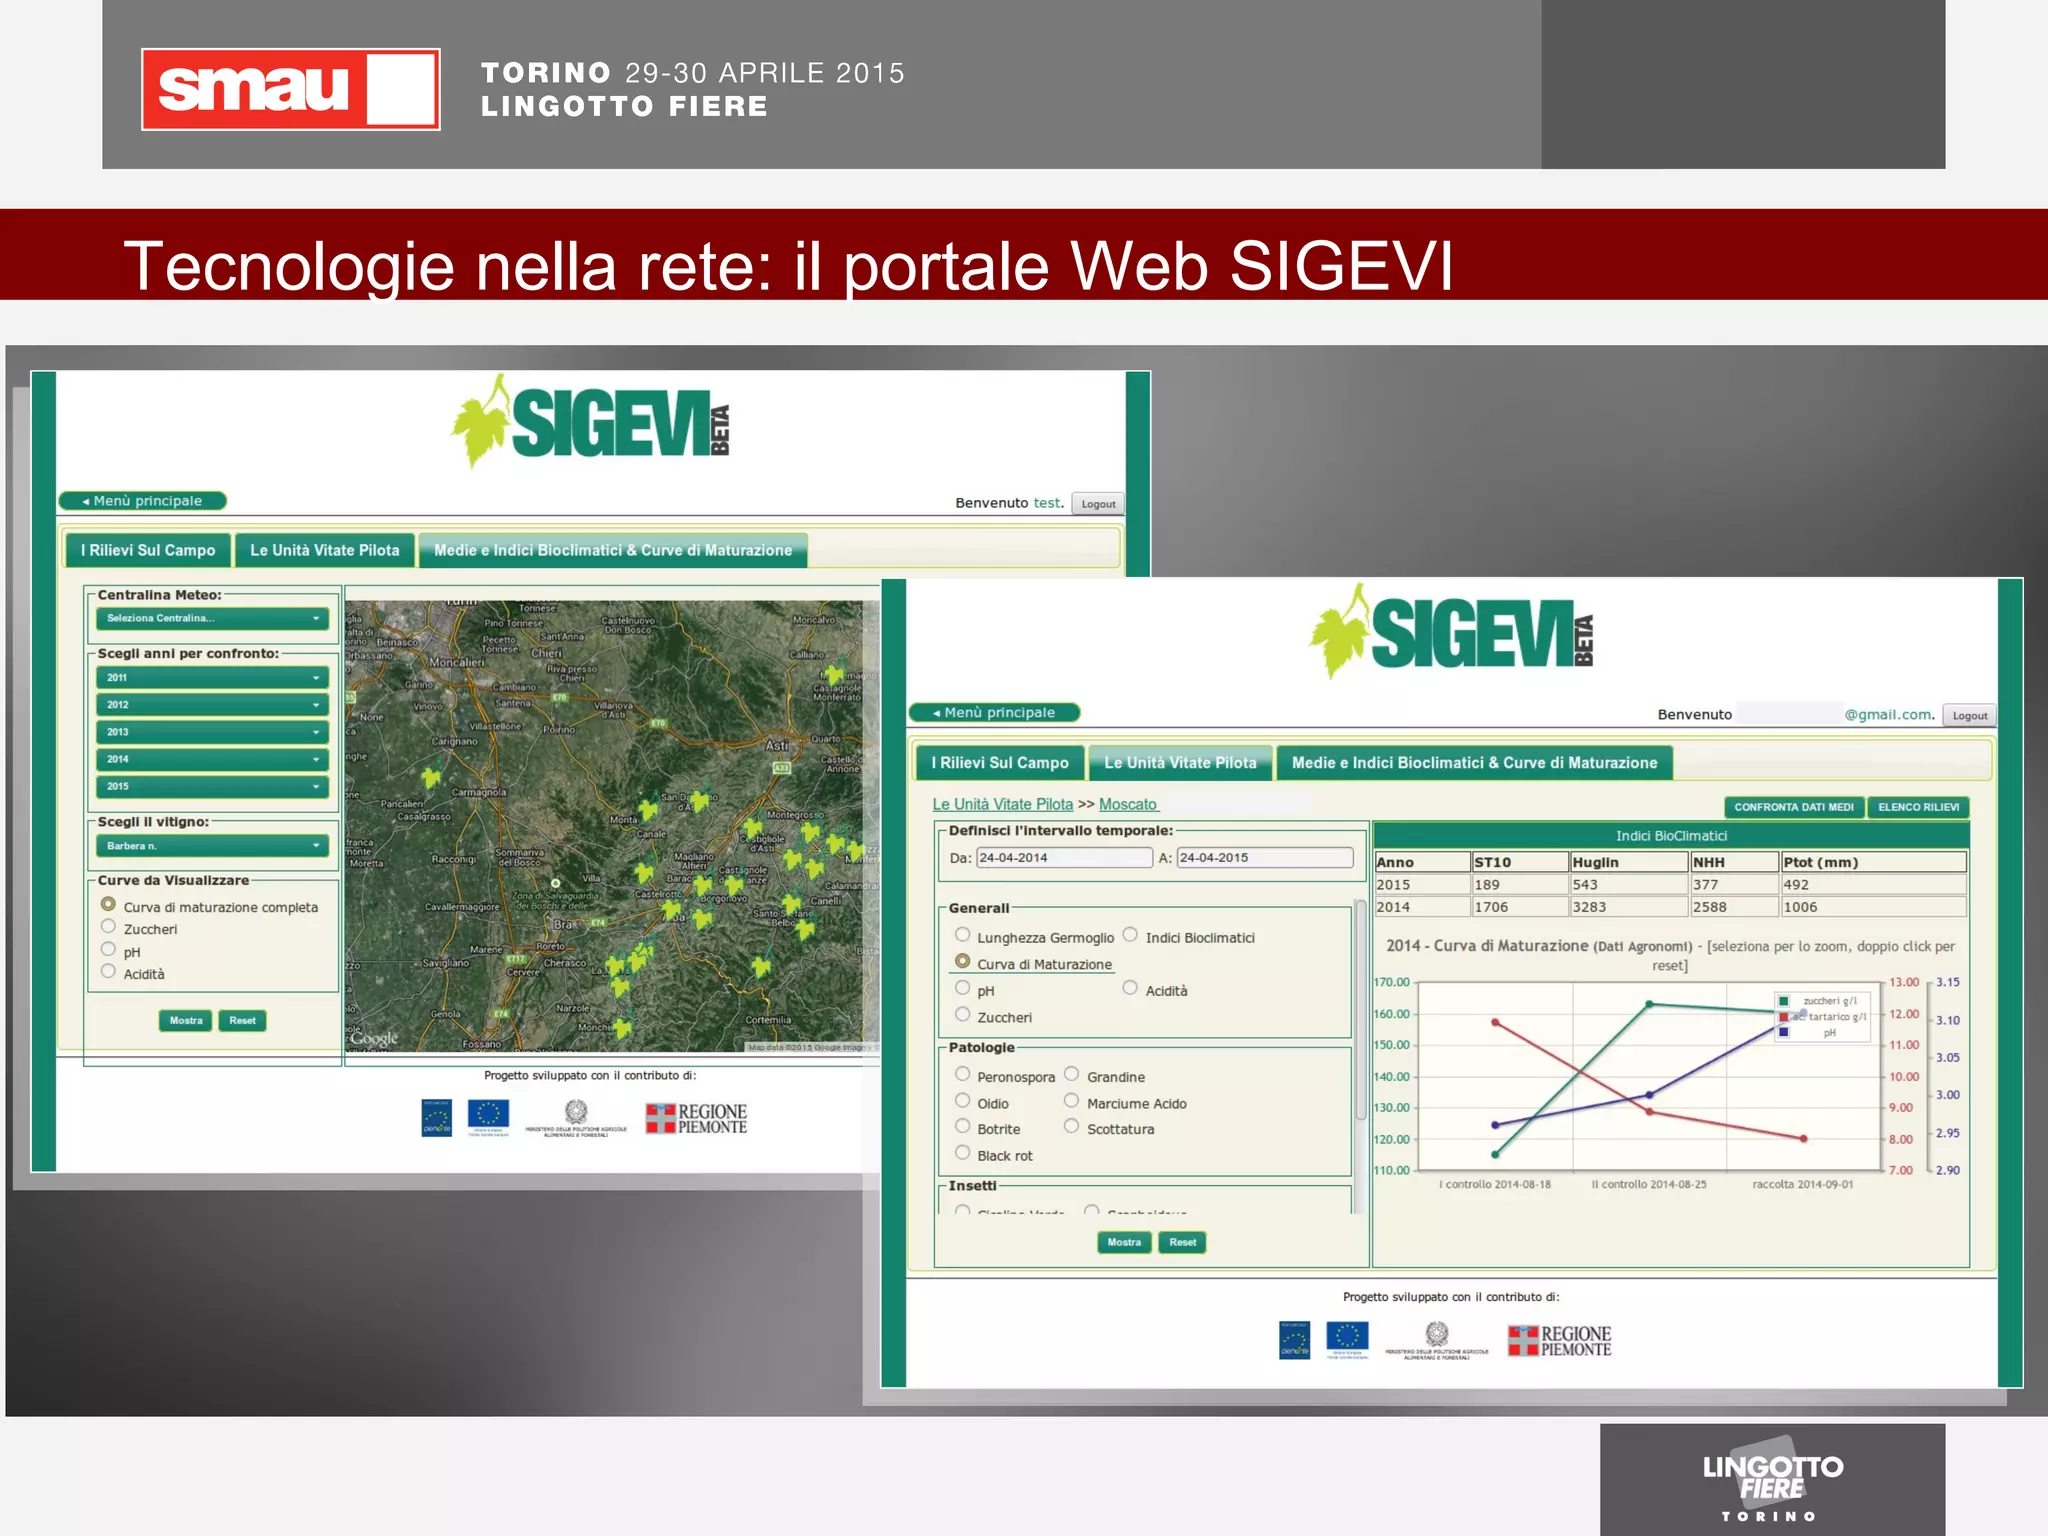This screenshot has height=1536, width=2048.
Task: Open Centralina Meteo 'Seleziona Centralina' dropdown
Action: [x=212, y=618]
